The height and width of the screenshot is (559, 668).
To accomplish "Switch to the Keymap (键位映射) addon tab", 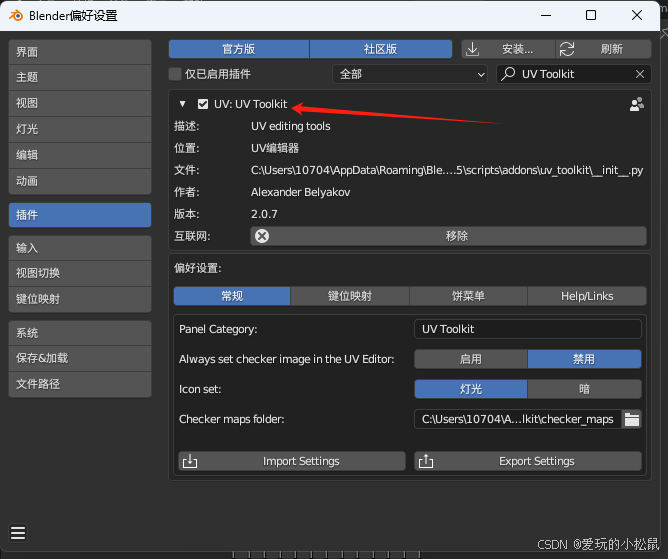I will tap(350, 296).
